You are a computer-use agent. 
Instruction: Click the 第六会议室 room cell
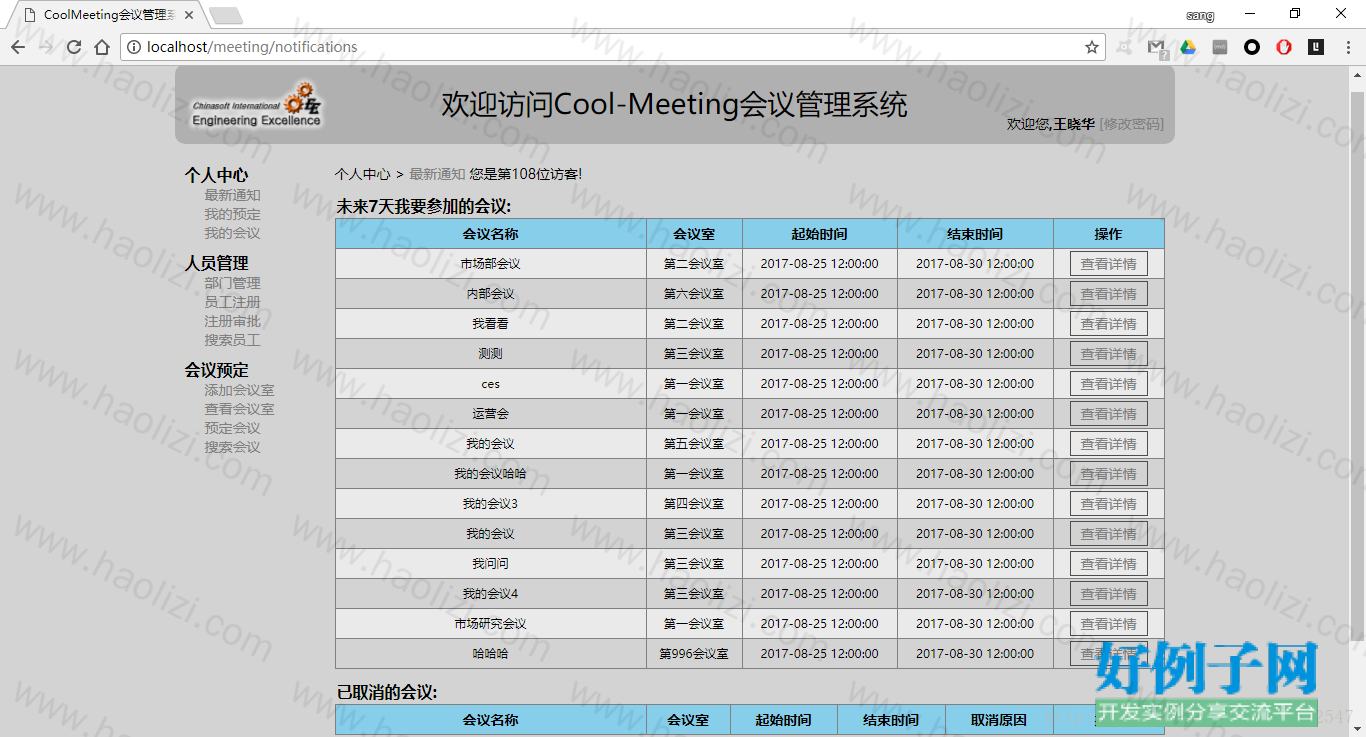coord(694,294)
